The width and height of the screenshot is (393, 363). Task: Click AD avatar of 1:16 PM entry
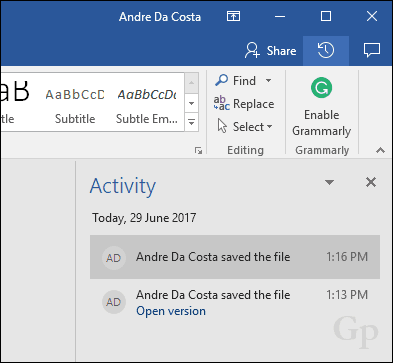pos(114,258)
